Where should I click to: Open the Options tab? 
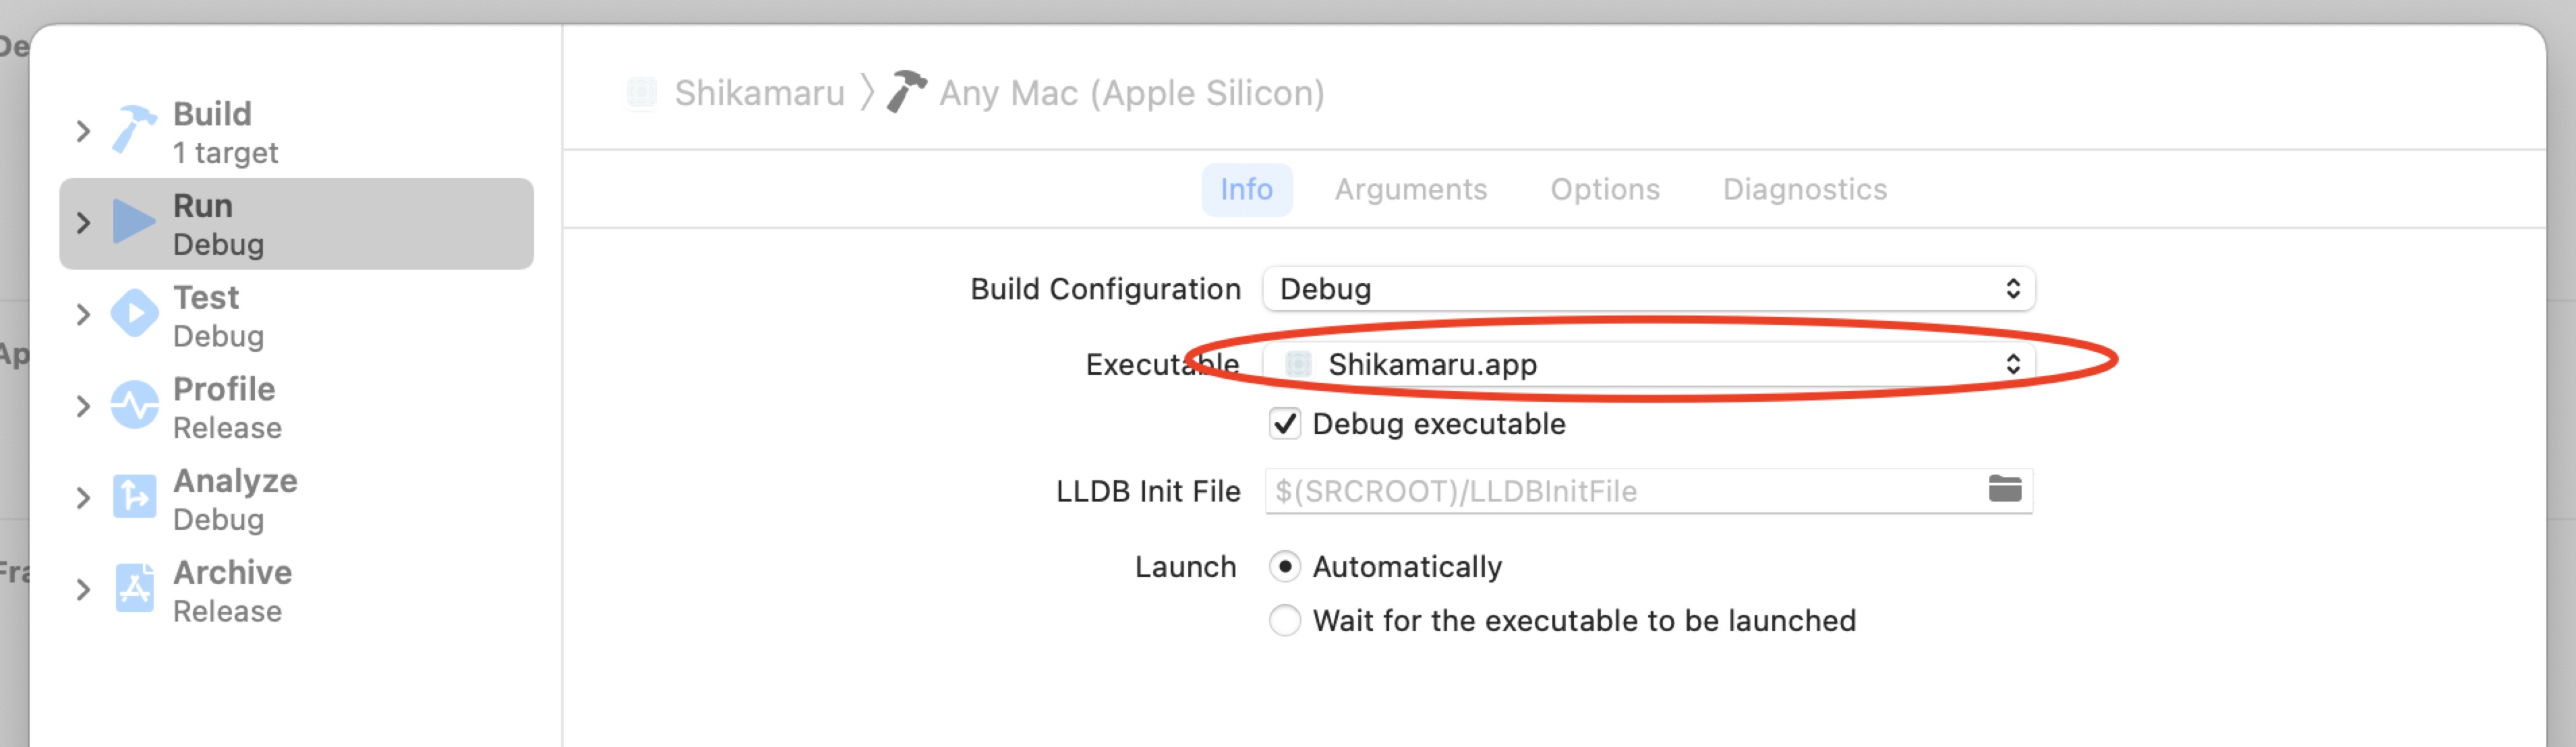point(1604,190)
